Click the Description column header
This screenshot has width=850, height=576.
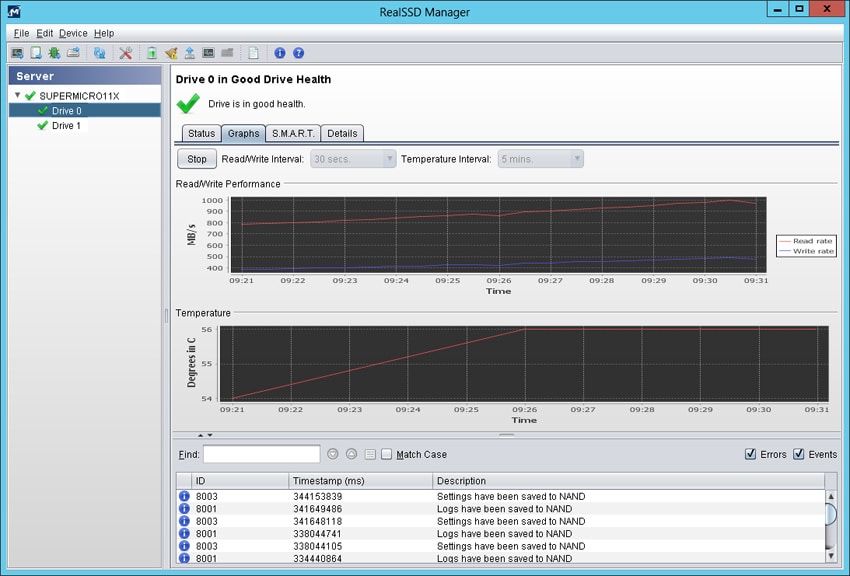(x=628, y=481)
